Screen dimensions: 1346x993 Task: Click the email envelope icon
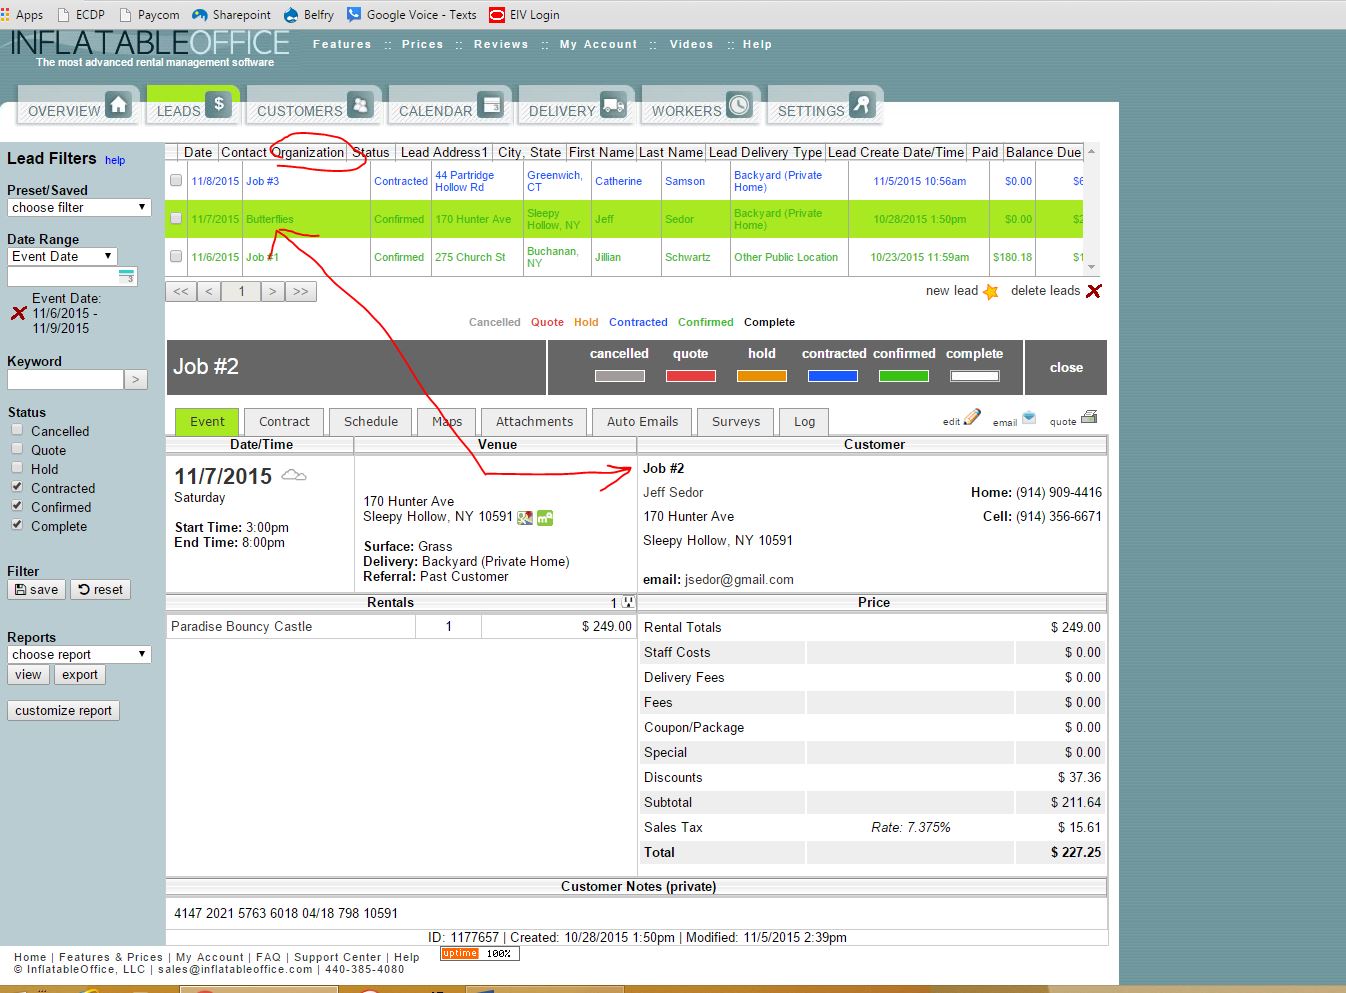(1029, 418)
